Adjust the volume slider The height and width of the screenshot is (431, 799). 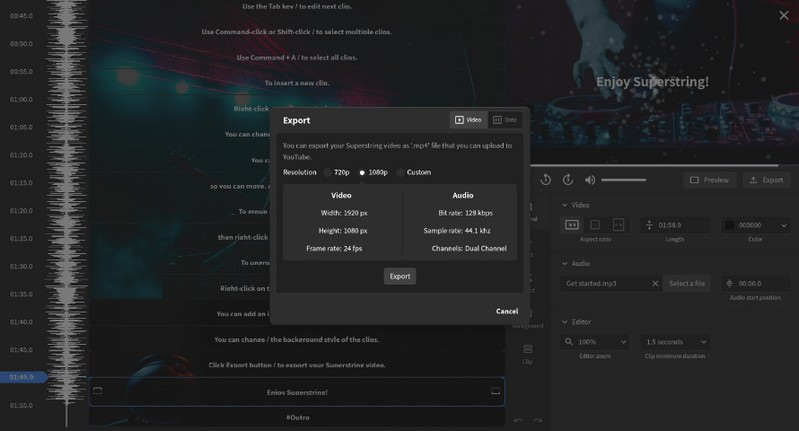click(x=623, y=180)
